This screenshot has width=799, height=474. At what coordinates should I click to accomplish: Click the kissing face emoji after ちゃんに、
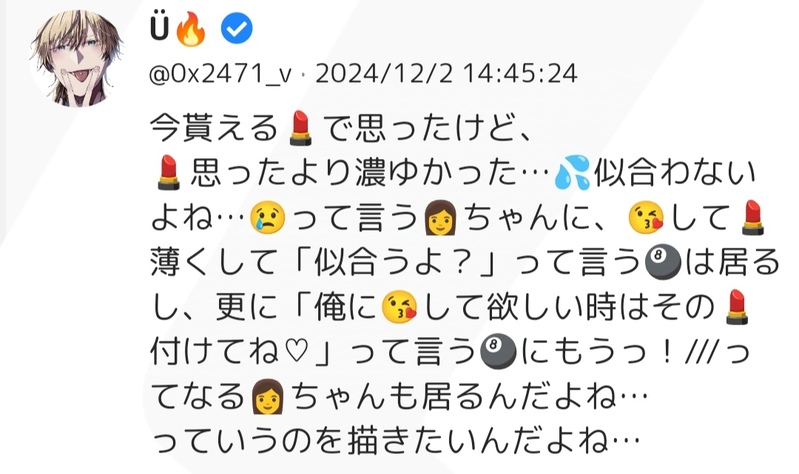pos(646,218)
